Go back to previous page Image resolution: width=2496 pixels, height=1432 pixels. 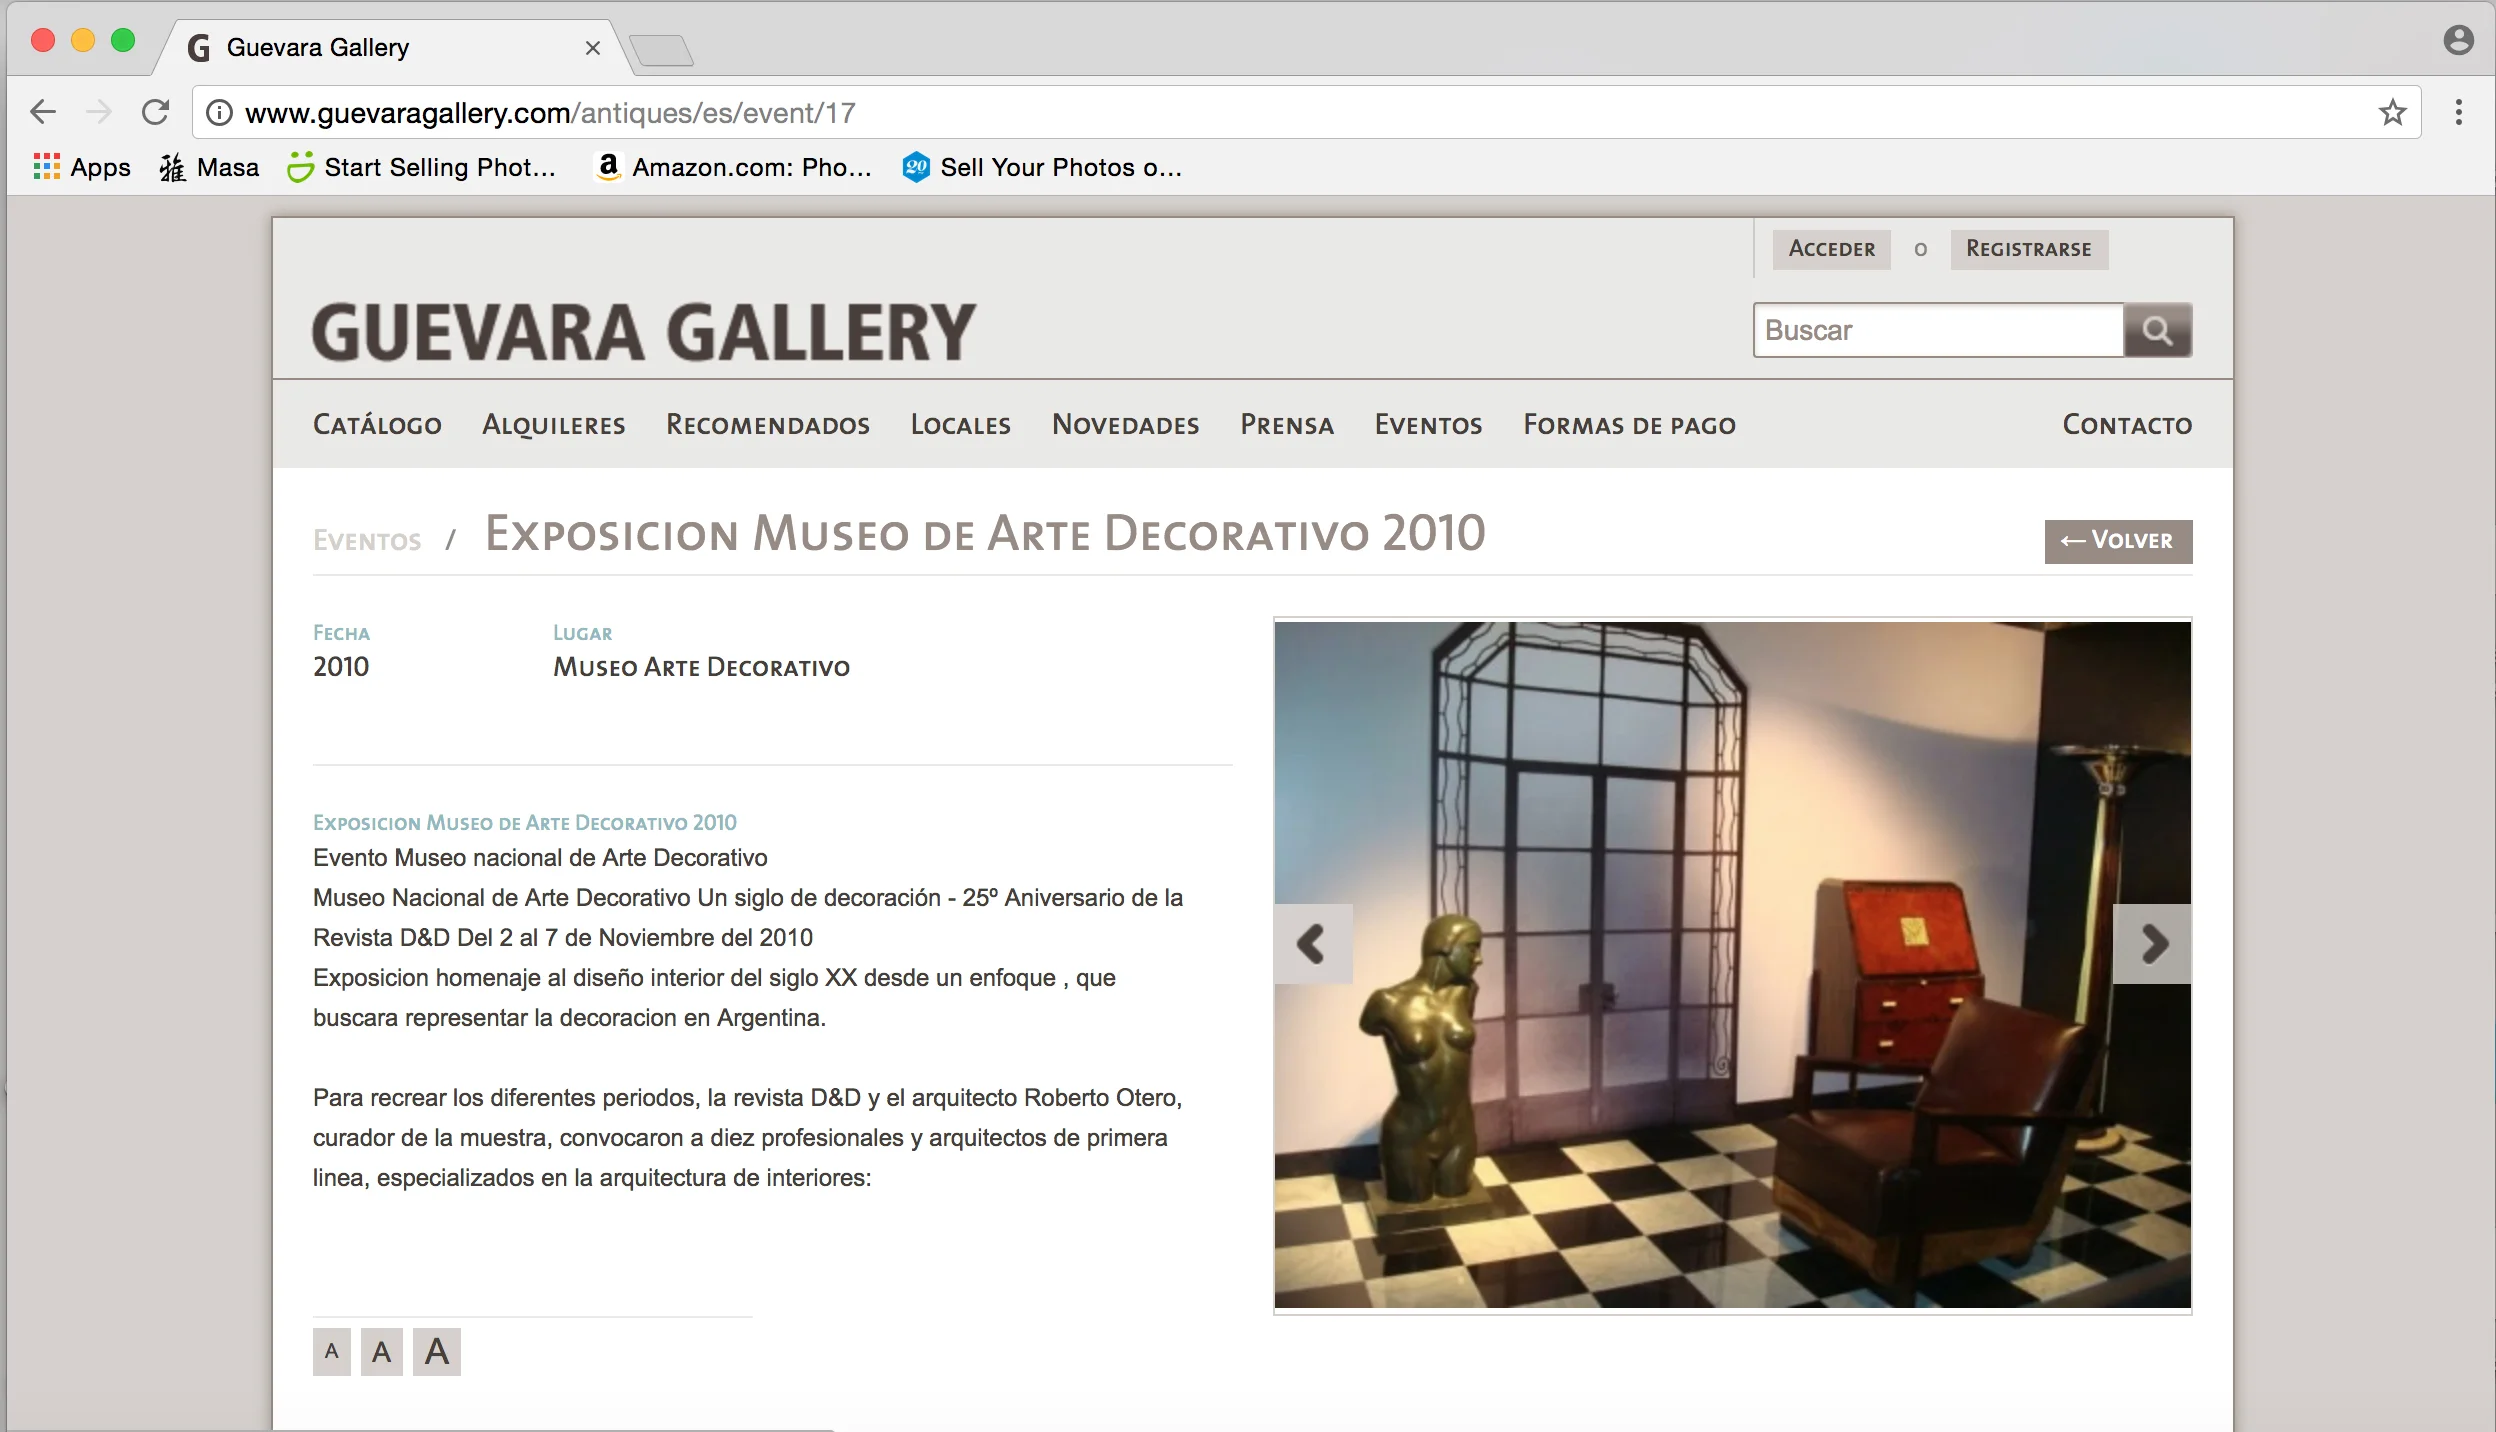(x=43, y=112)
